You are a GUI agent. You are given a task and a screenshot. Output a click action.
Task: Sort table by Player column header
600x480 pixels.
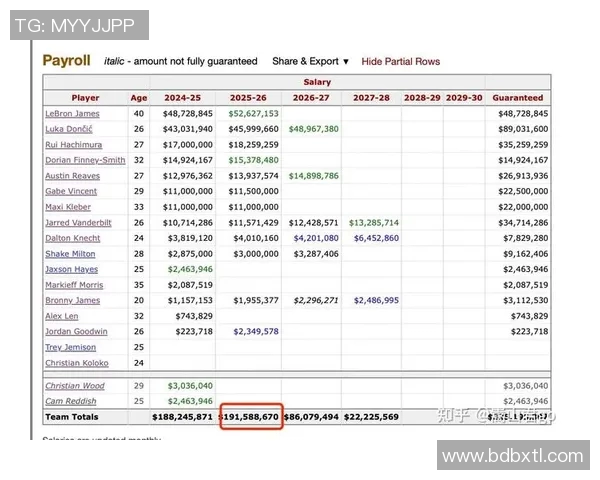click(x=85, y=98)
